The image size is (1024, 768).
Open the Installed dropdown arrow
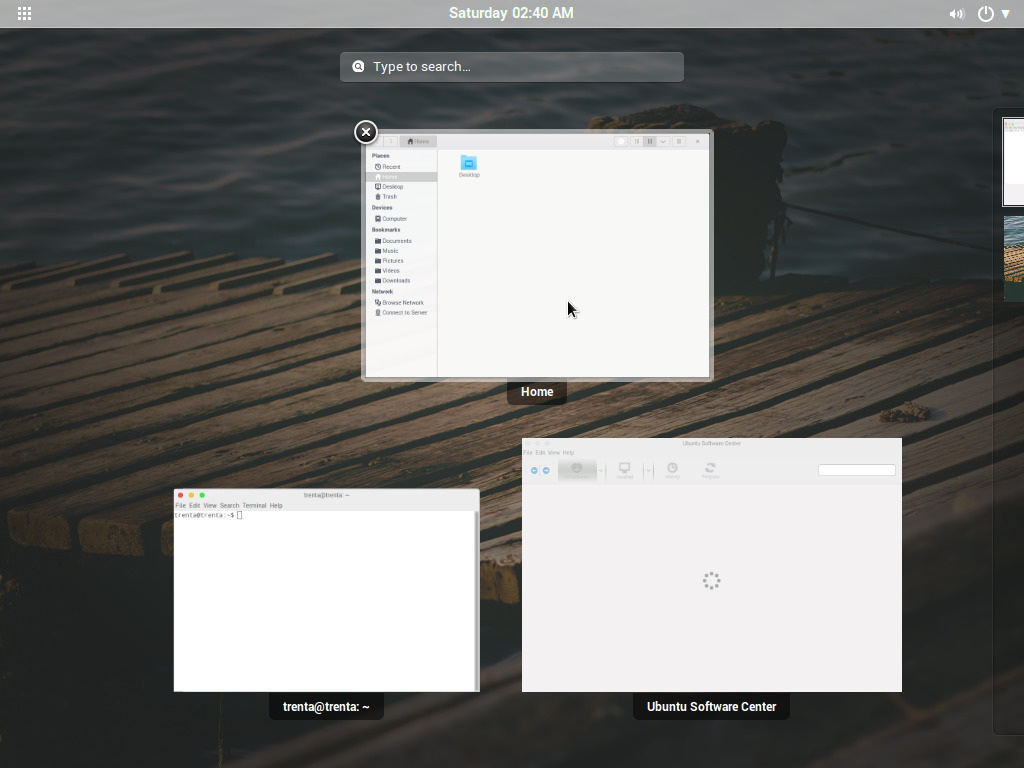tap(648, 470)
